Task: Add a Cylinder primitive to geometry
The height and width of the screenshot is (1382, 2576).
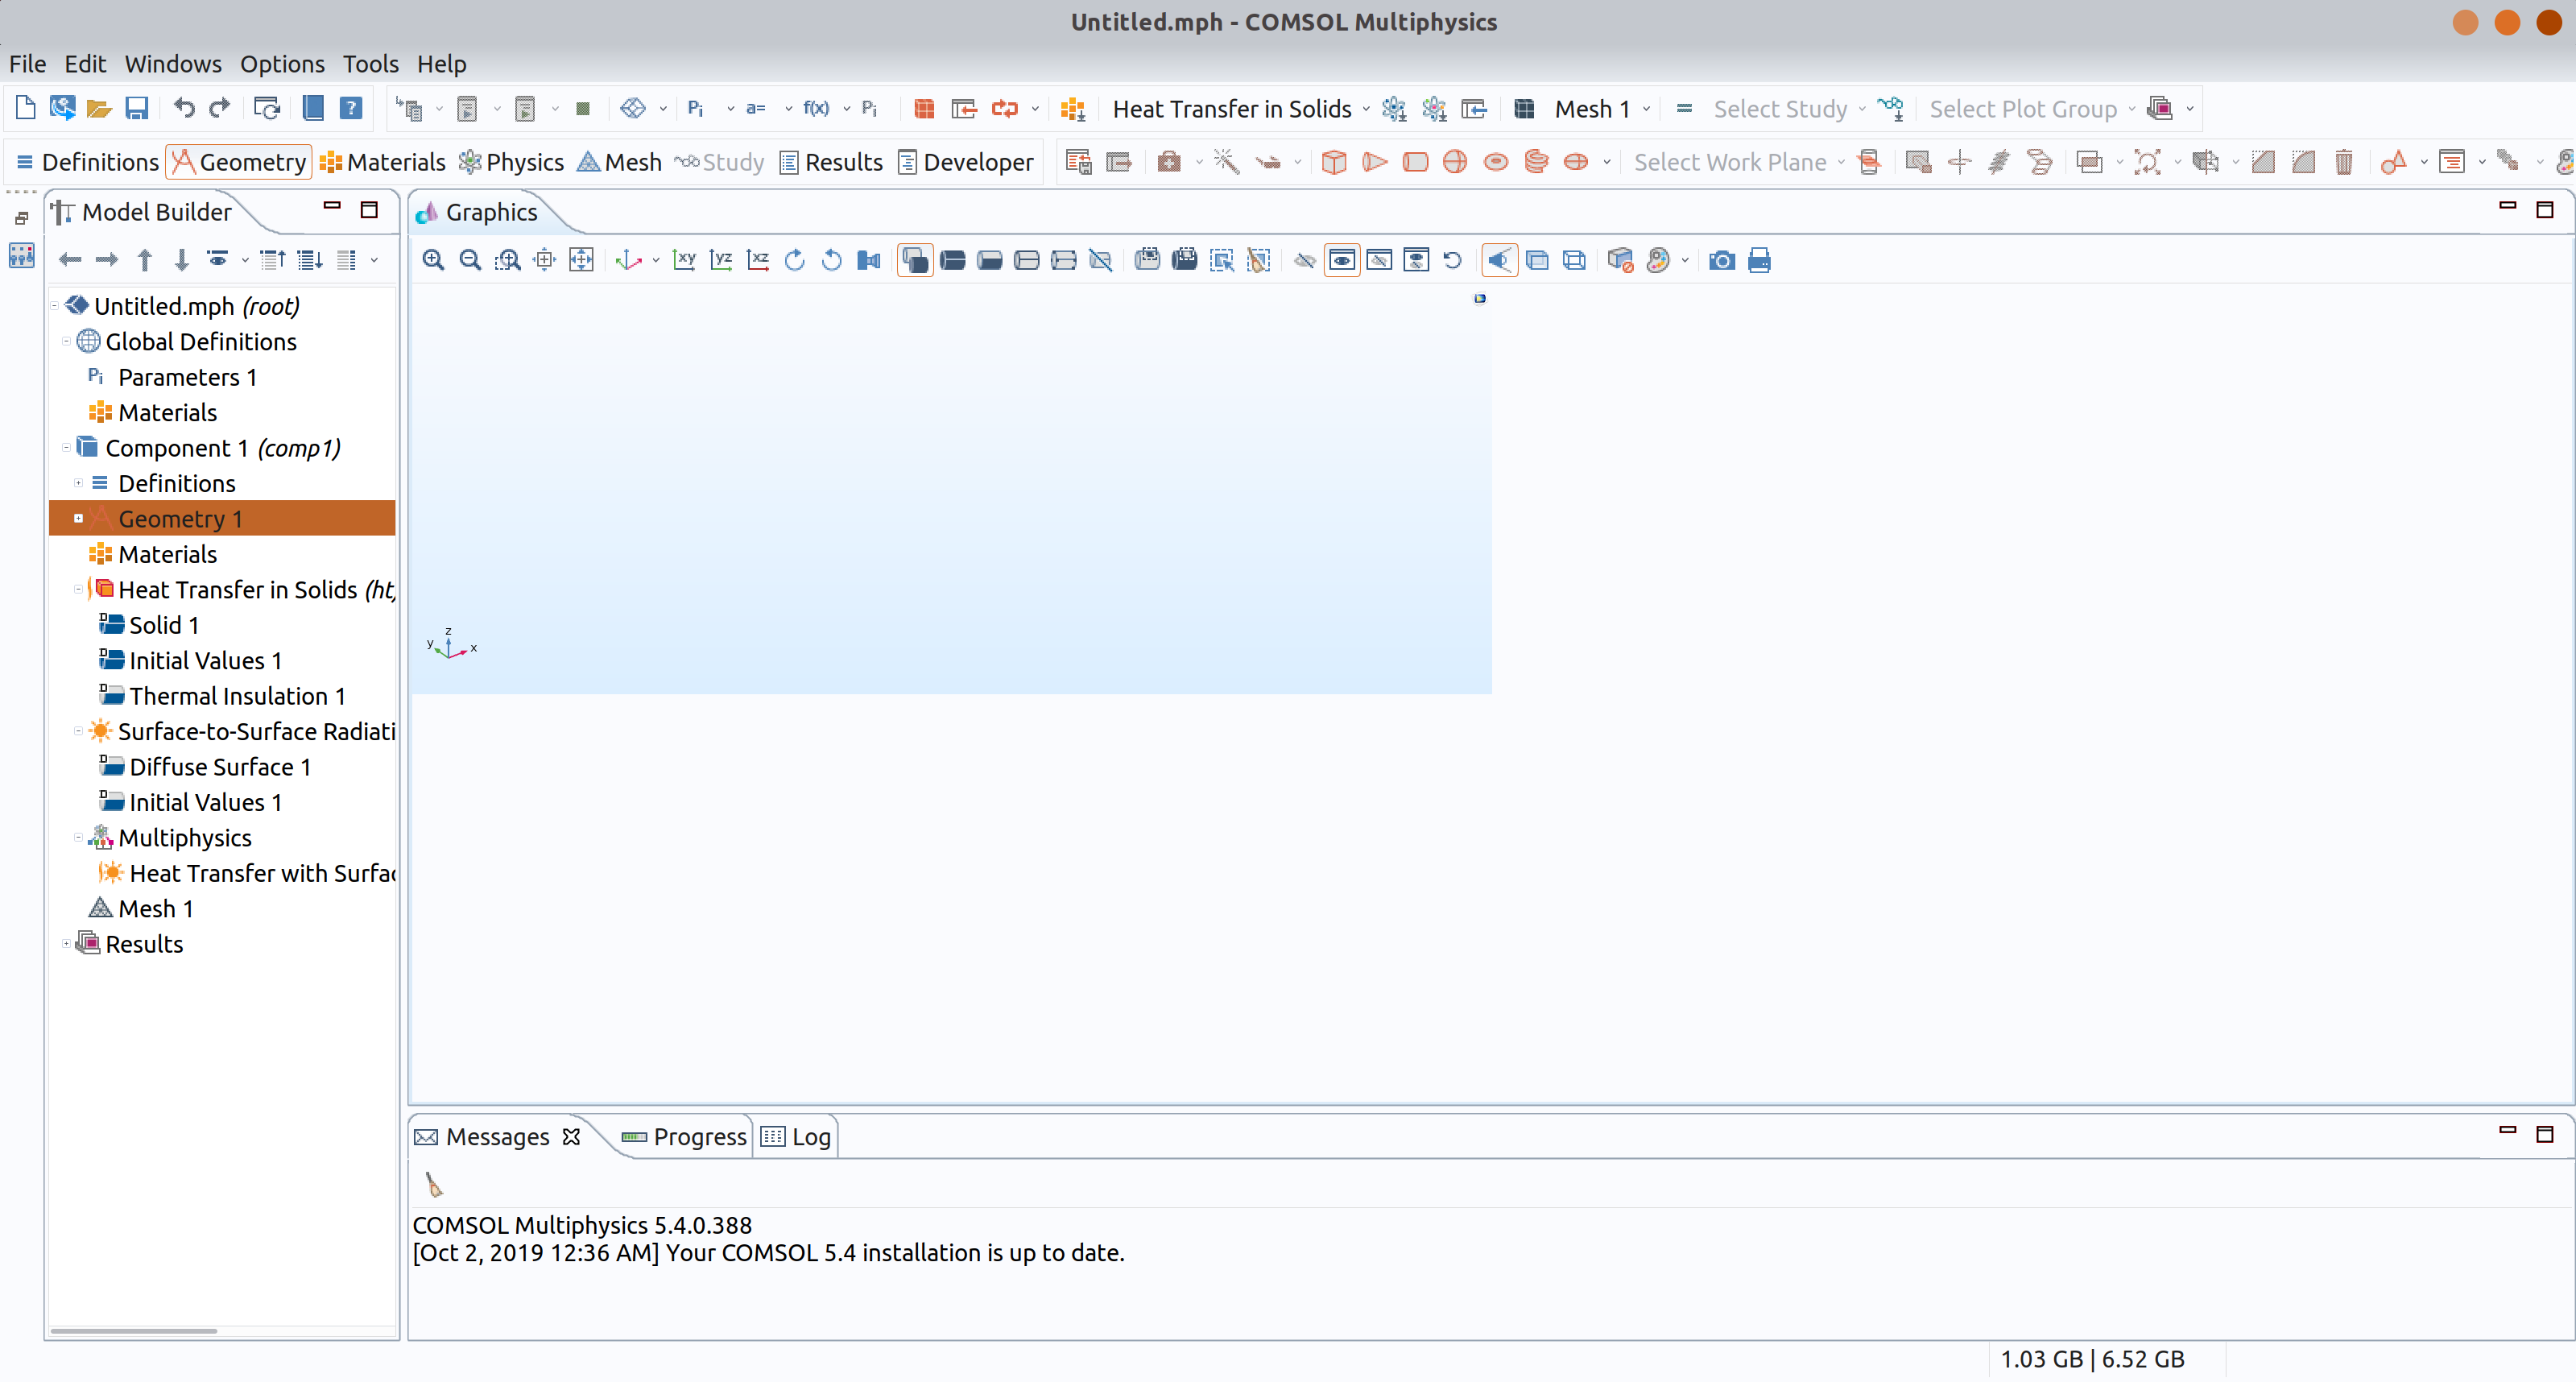Action: [x=1415, y=162]
